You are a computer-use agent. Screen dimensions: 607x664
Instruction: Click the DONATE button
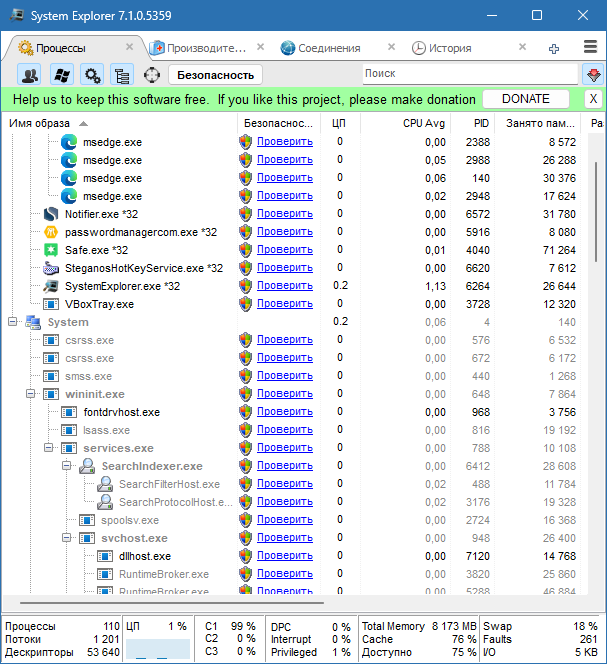526,99
